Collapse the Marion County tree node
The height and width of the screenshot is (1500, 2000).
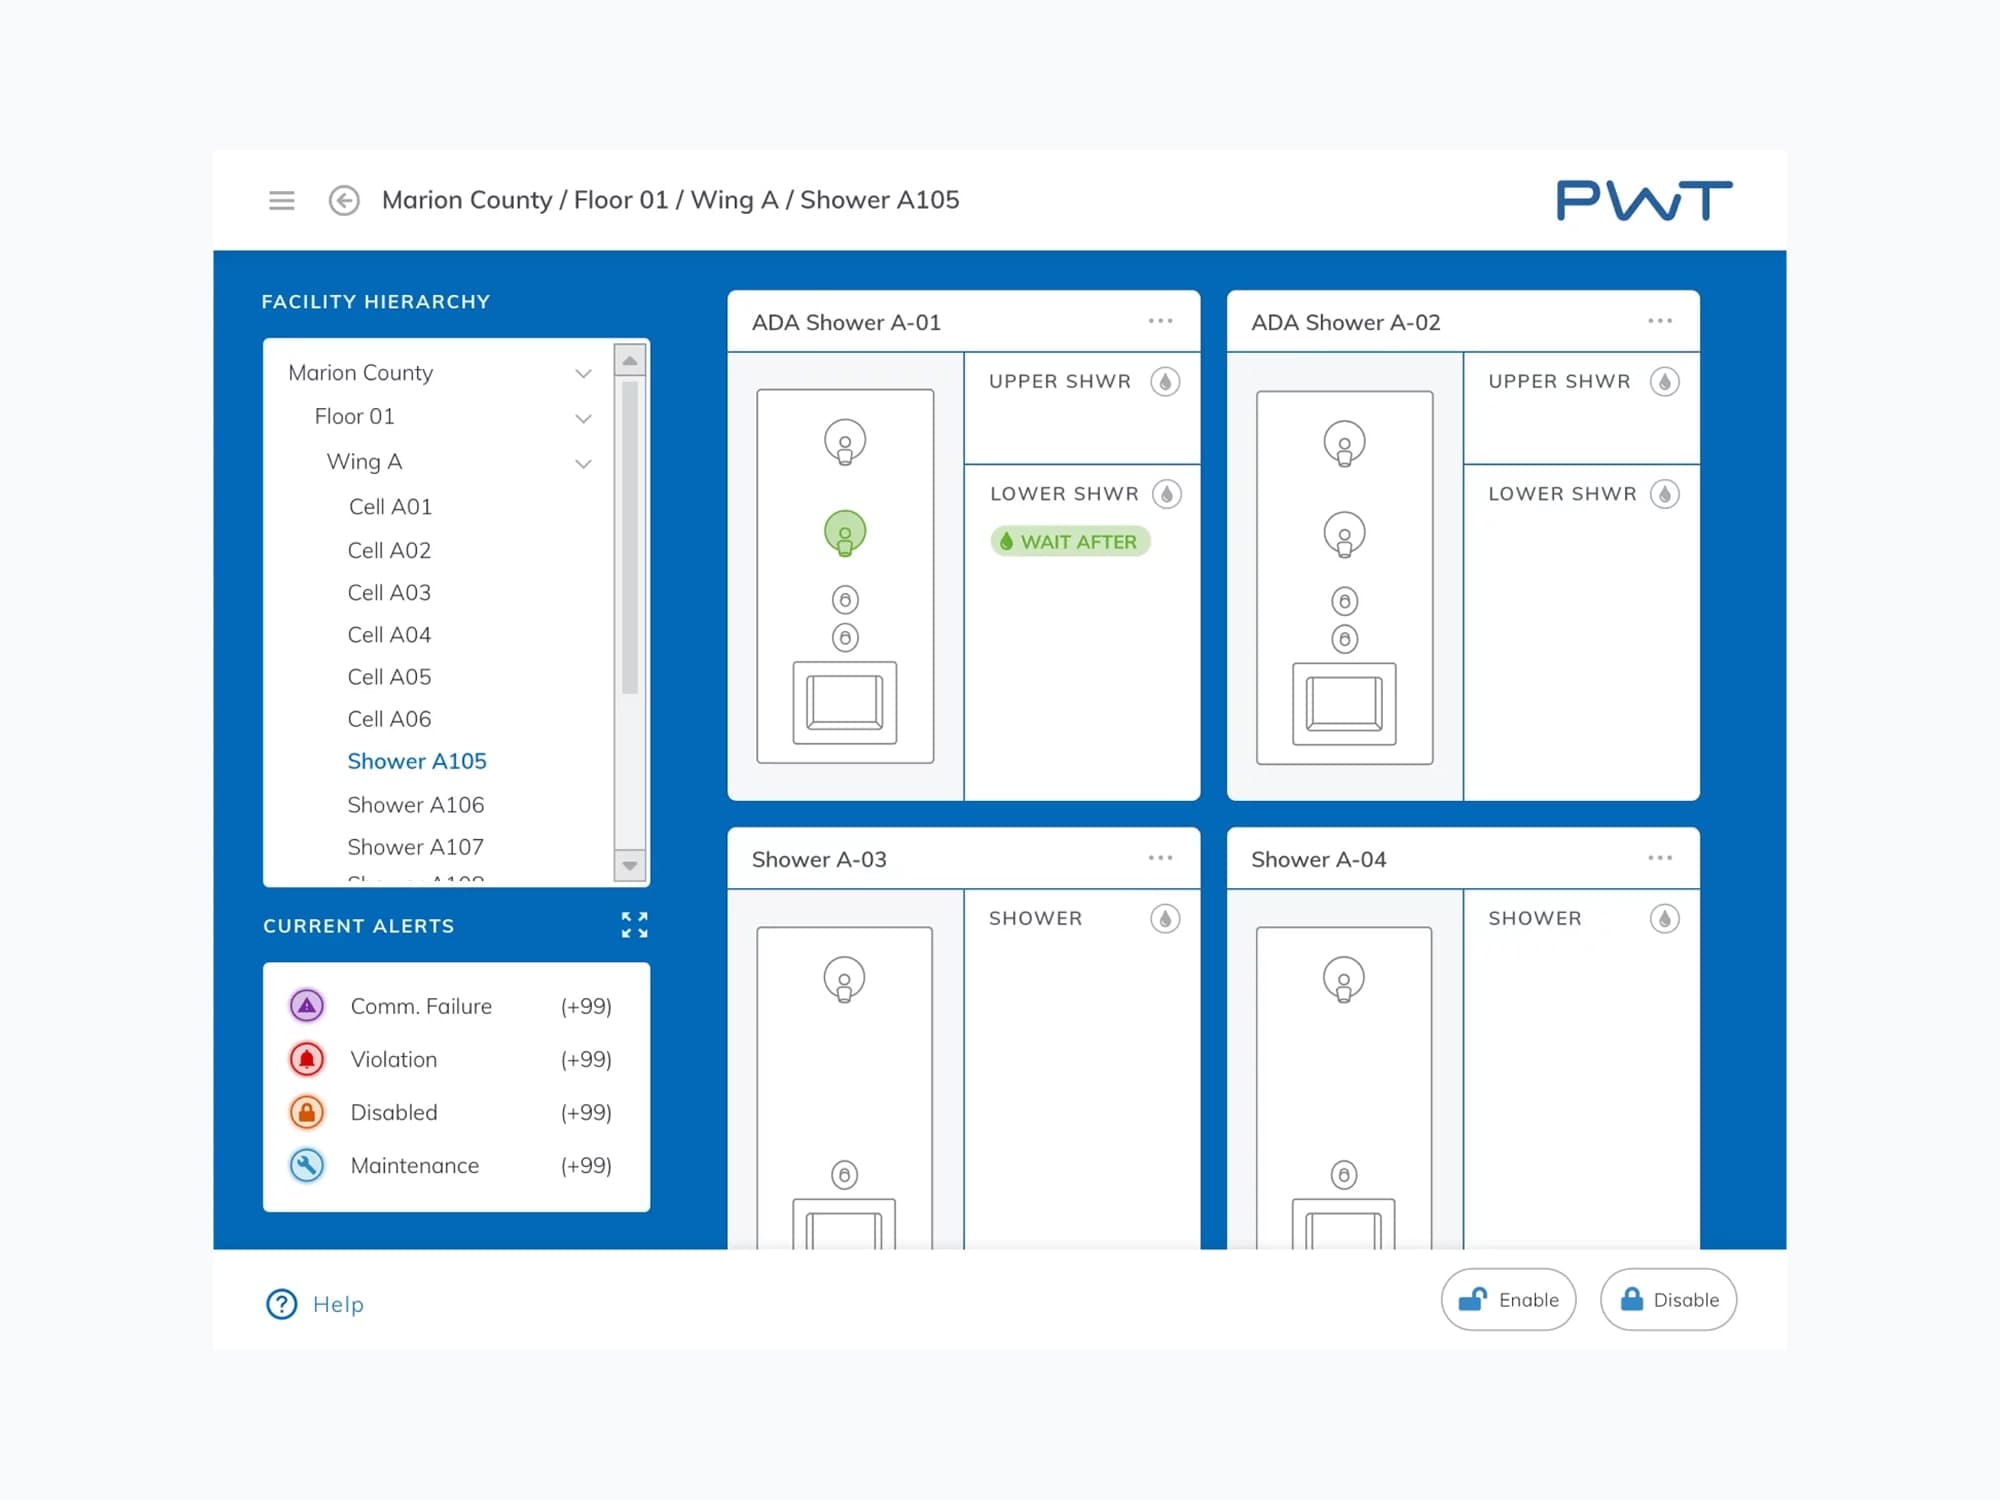pyautogui.click(x=583, y=373)
